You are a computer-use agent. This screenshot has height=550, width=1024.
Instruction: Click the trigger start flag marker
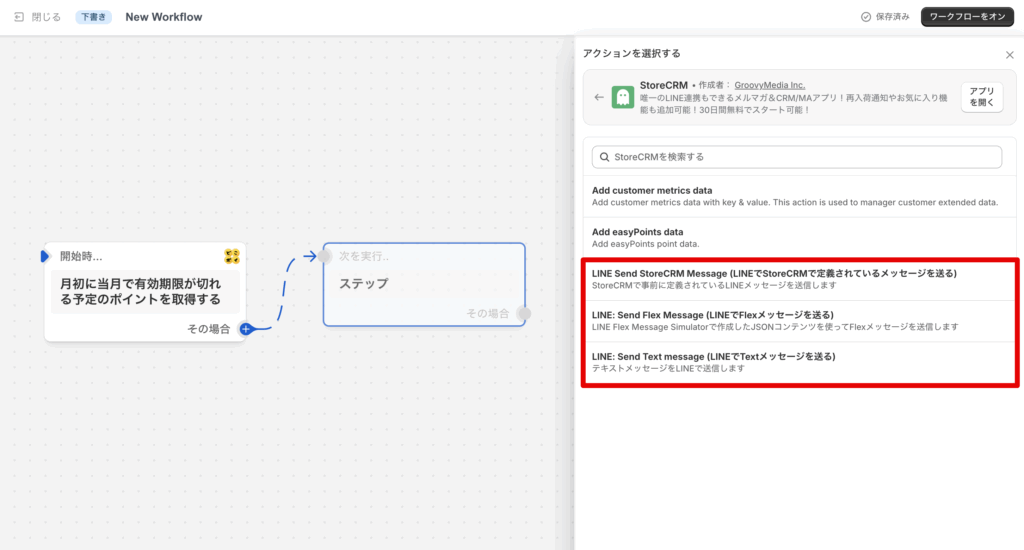click(x=45, y=256)
